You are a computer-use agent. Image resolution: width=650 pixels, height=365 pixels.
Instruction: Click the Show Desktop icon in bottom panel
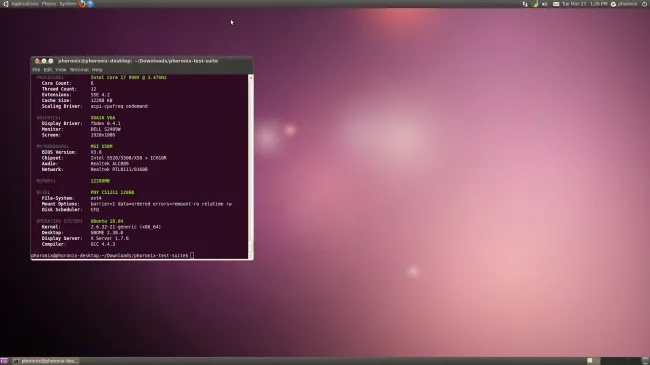[4, 361]
